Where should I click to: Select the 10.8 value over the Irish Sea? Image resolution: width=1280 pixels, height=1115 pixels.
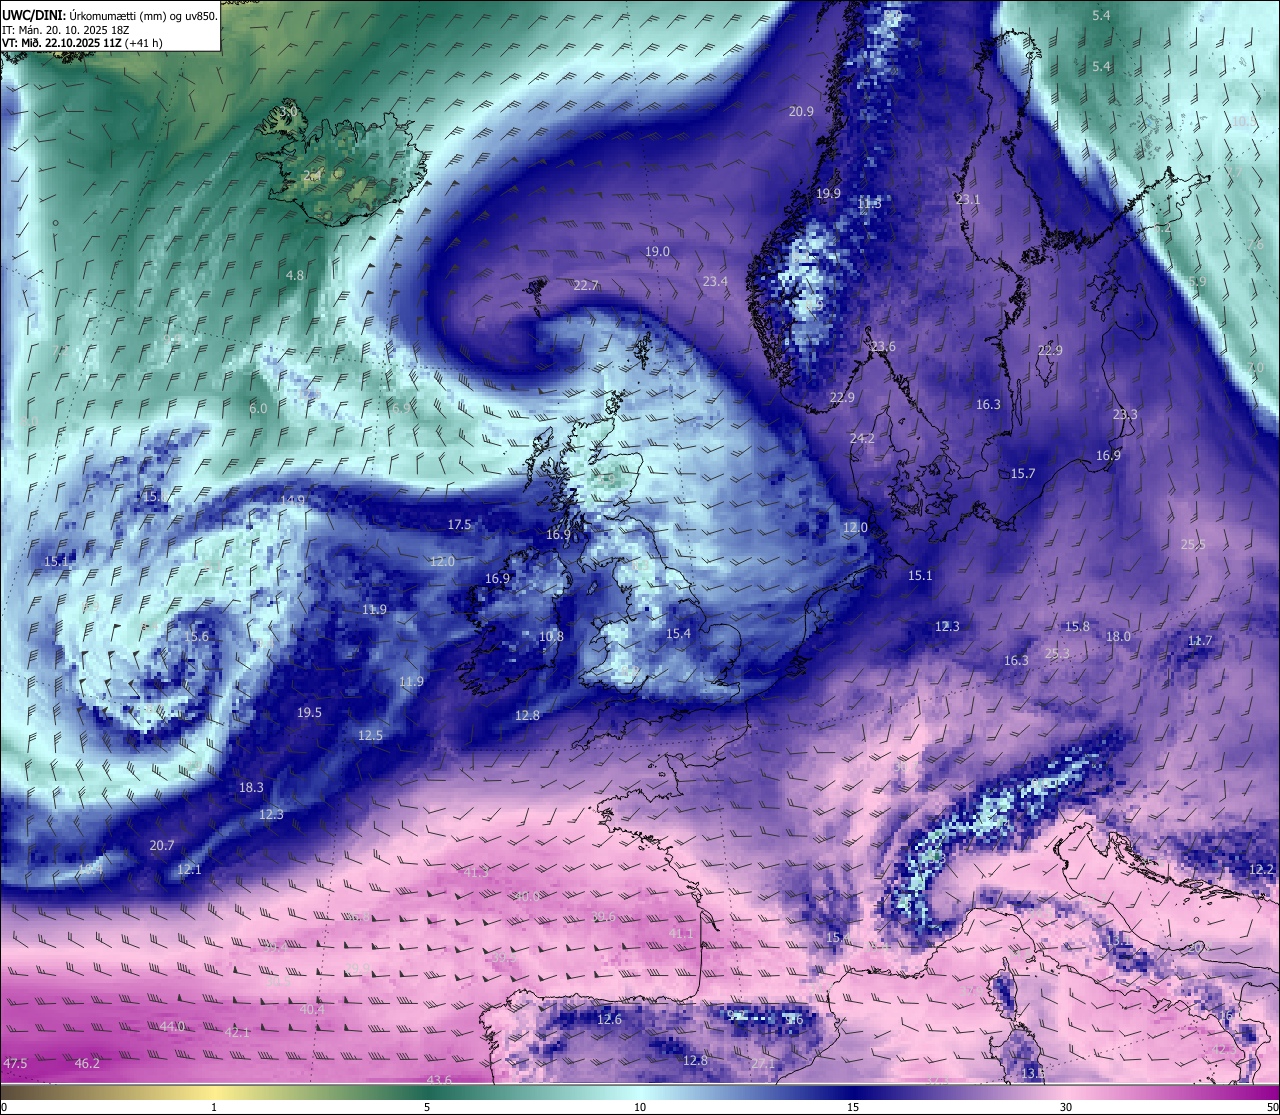551,637
